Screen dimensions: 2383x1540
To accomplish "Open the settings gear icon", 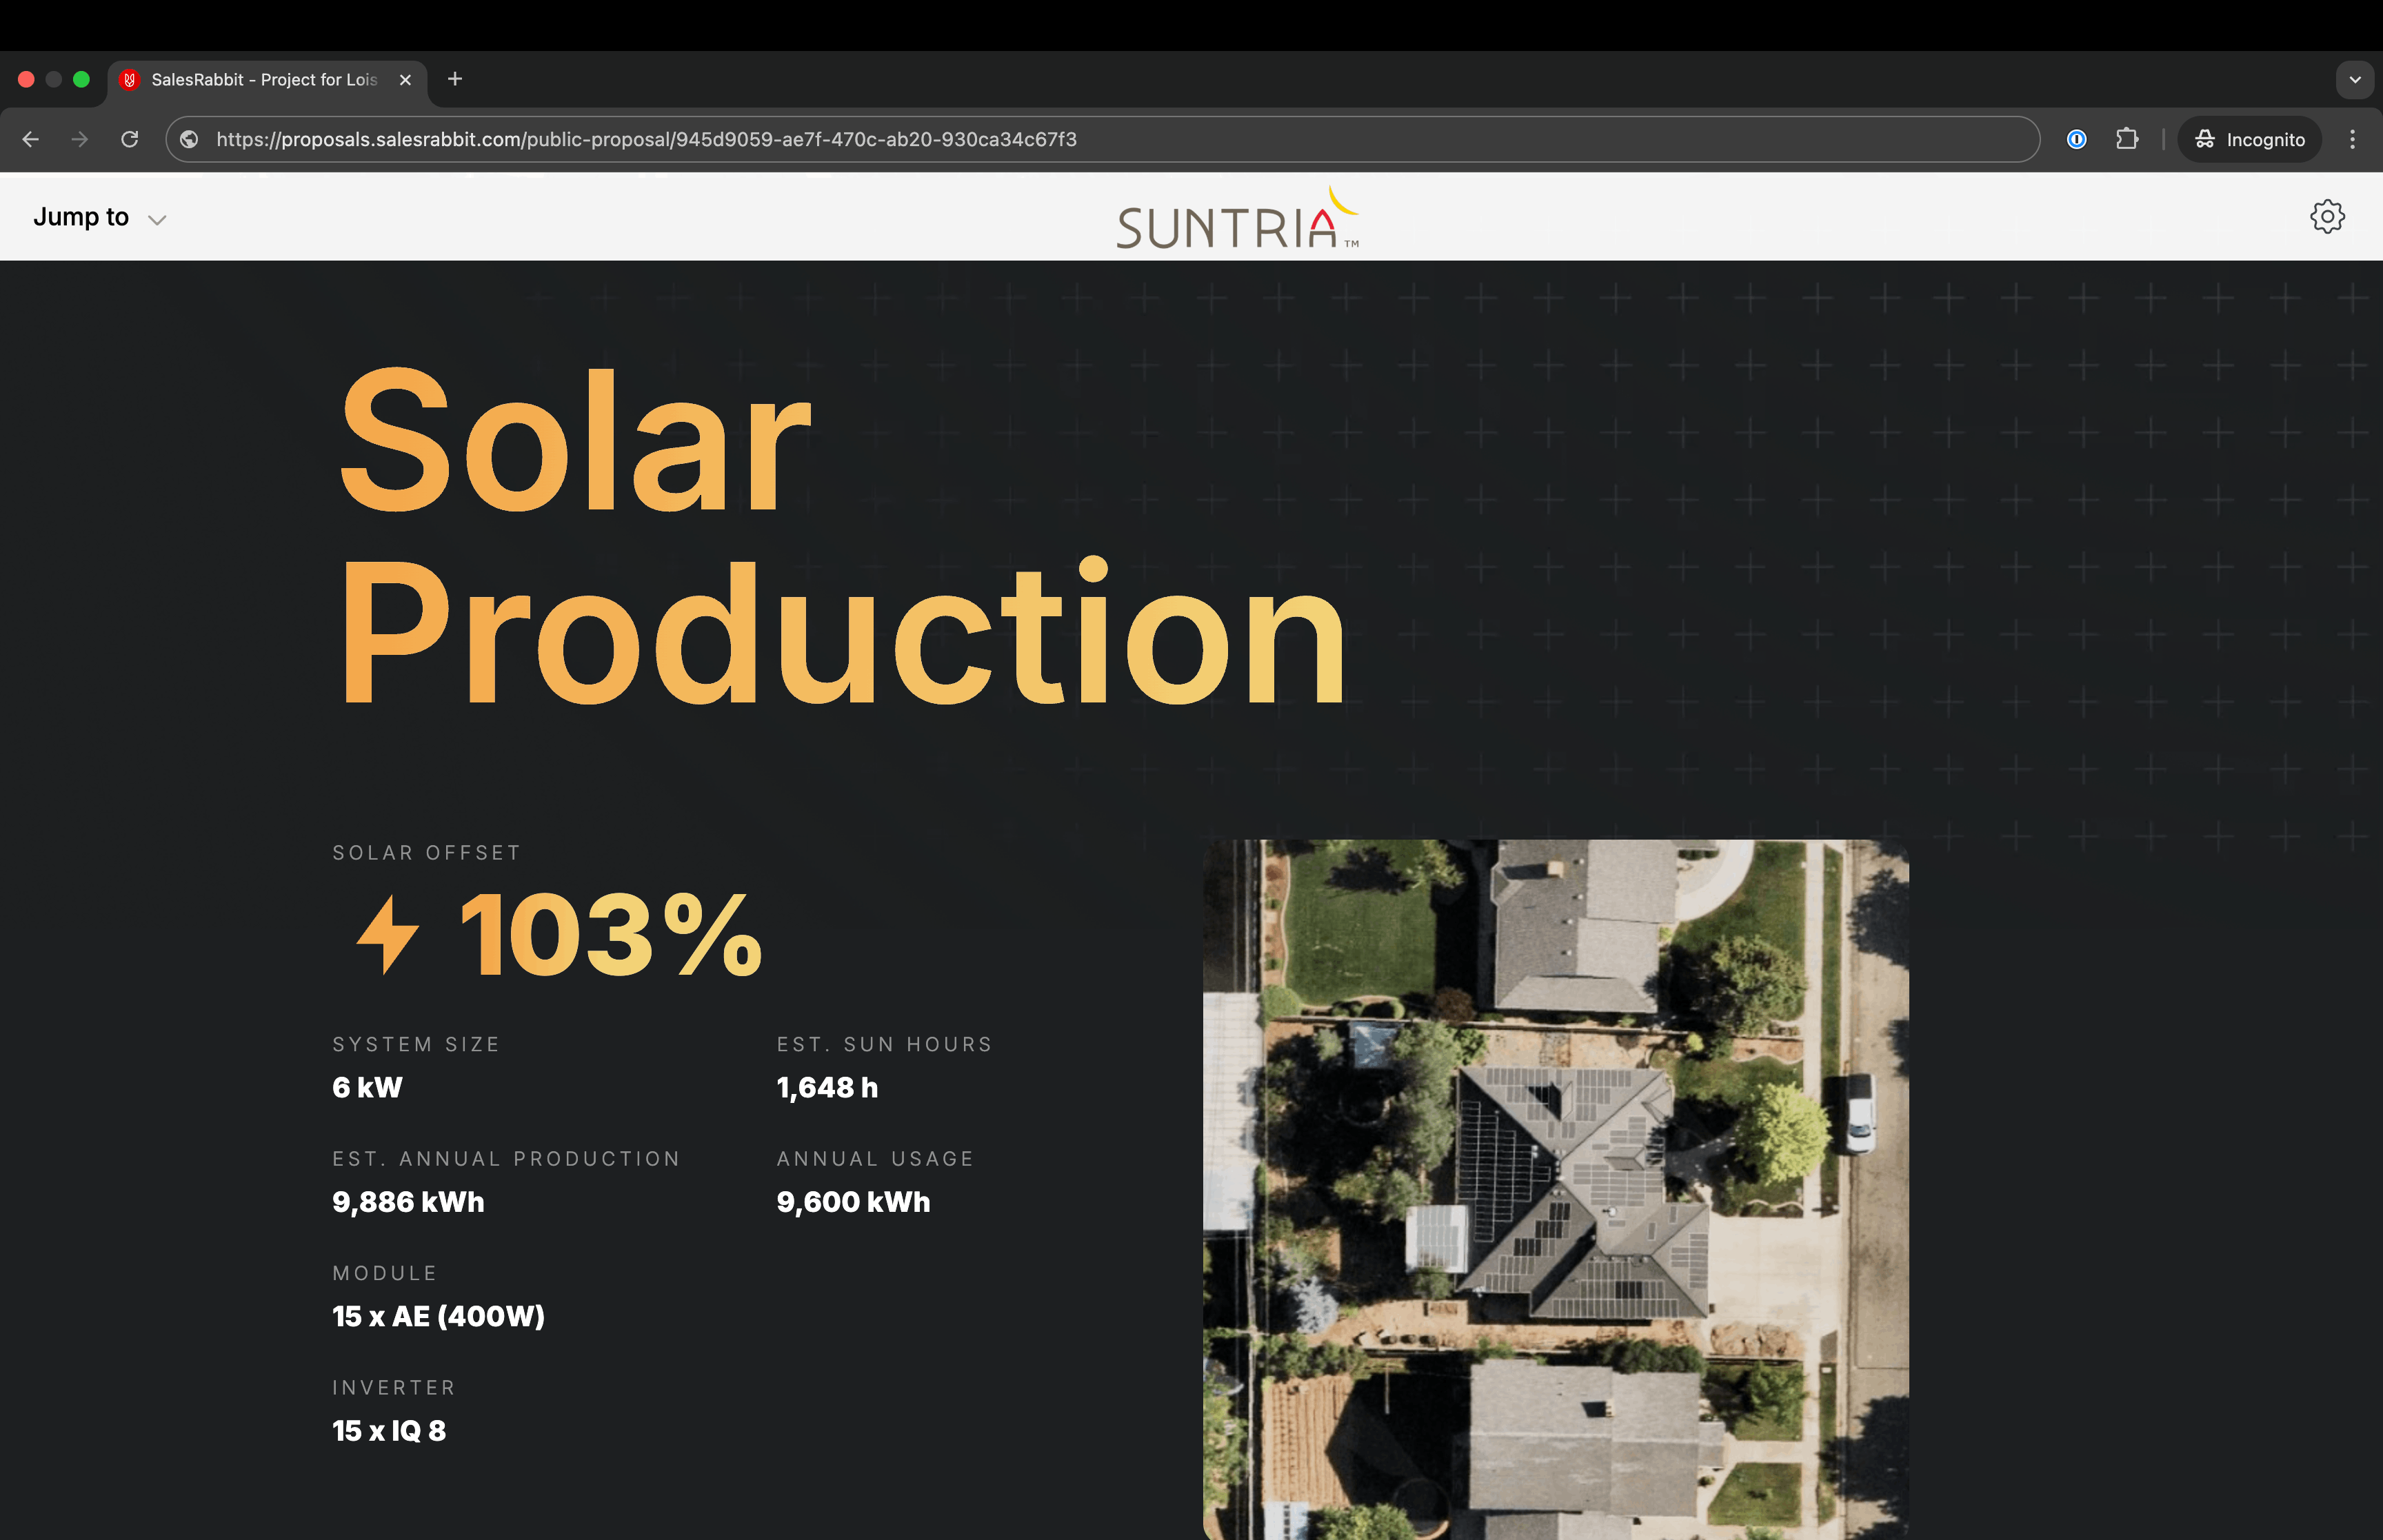I will (2326, 216).
